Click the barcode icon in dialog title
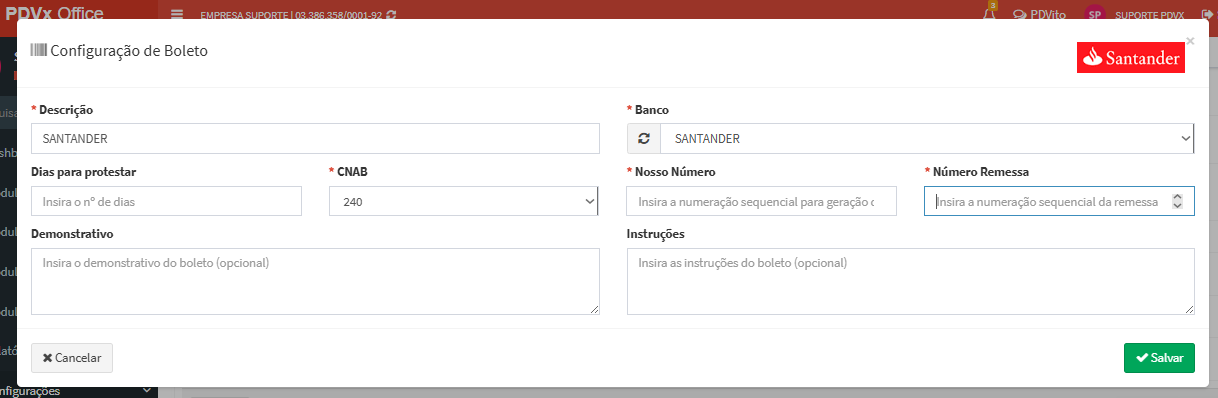The height and width of the screenshot is (398, 1218). point(39,49)
